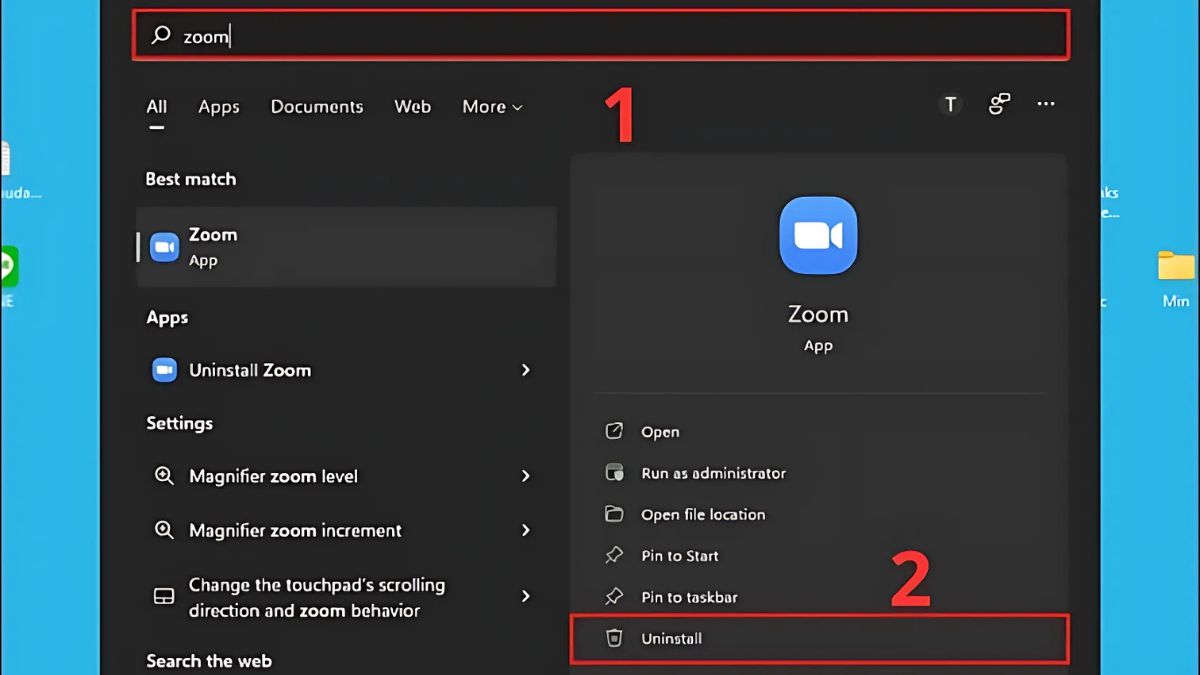Click the Pin to Start pin icon
This screenshot has width=1200, height=675.
point(614,555)
